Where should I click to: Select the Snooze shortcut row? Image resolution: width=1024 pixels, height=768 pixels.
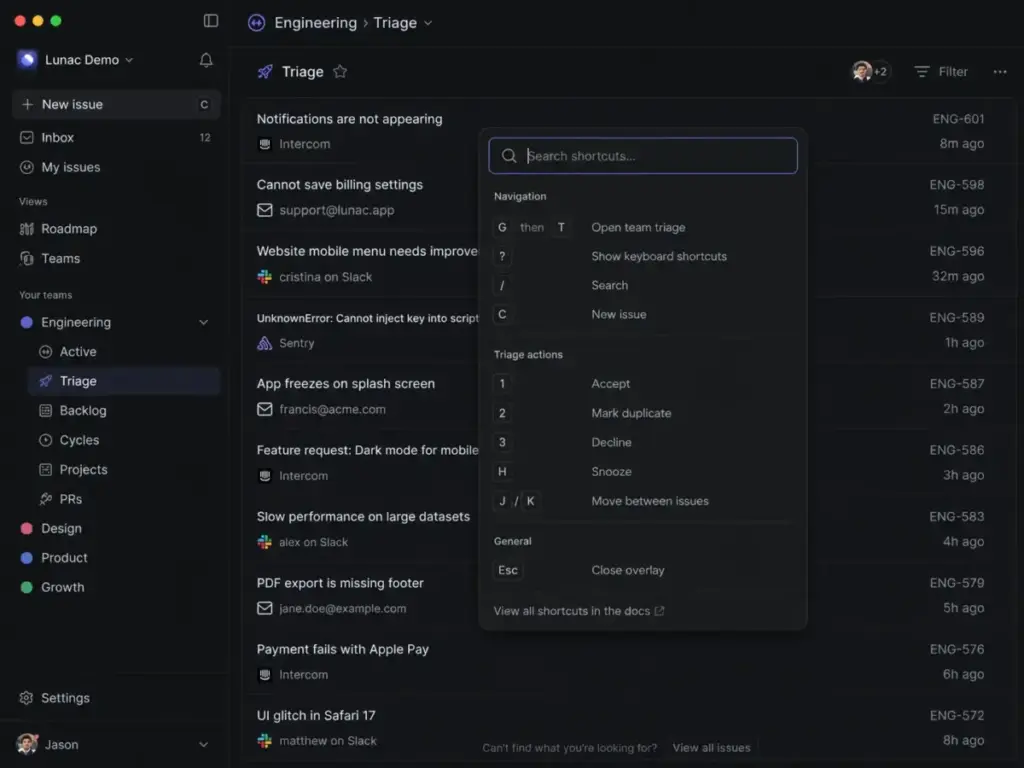[643, 472]
